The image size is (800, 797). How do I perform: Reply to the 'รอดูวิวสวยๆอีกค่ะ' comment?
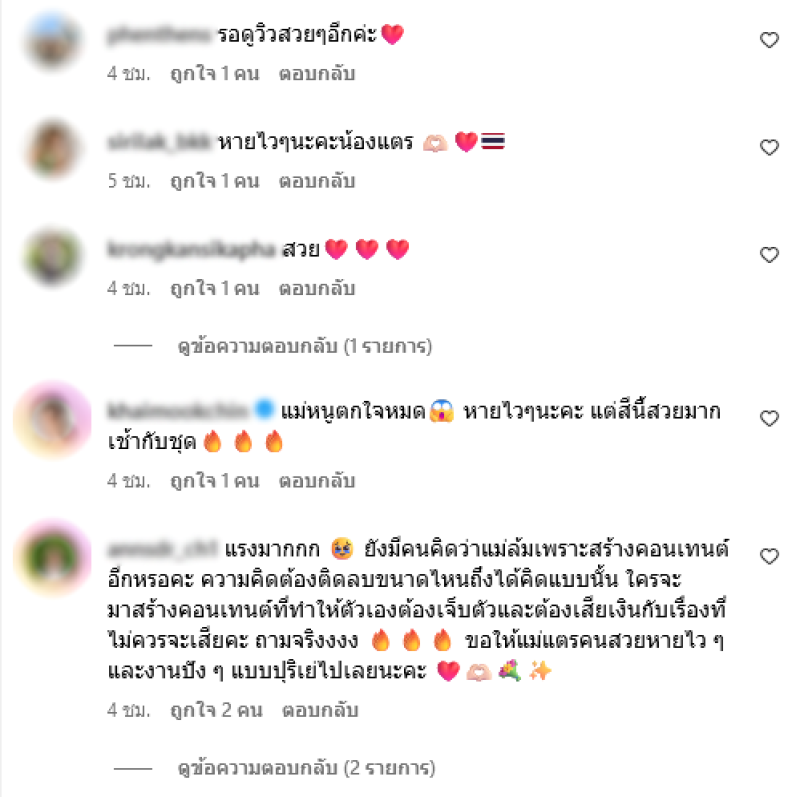coord(317,73)
